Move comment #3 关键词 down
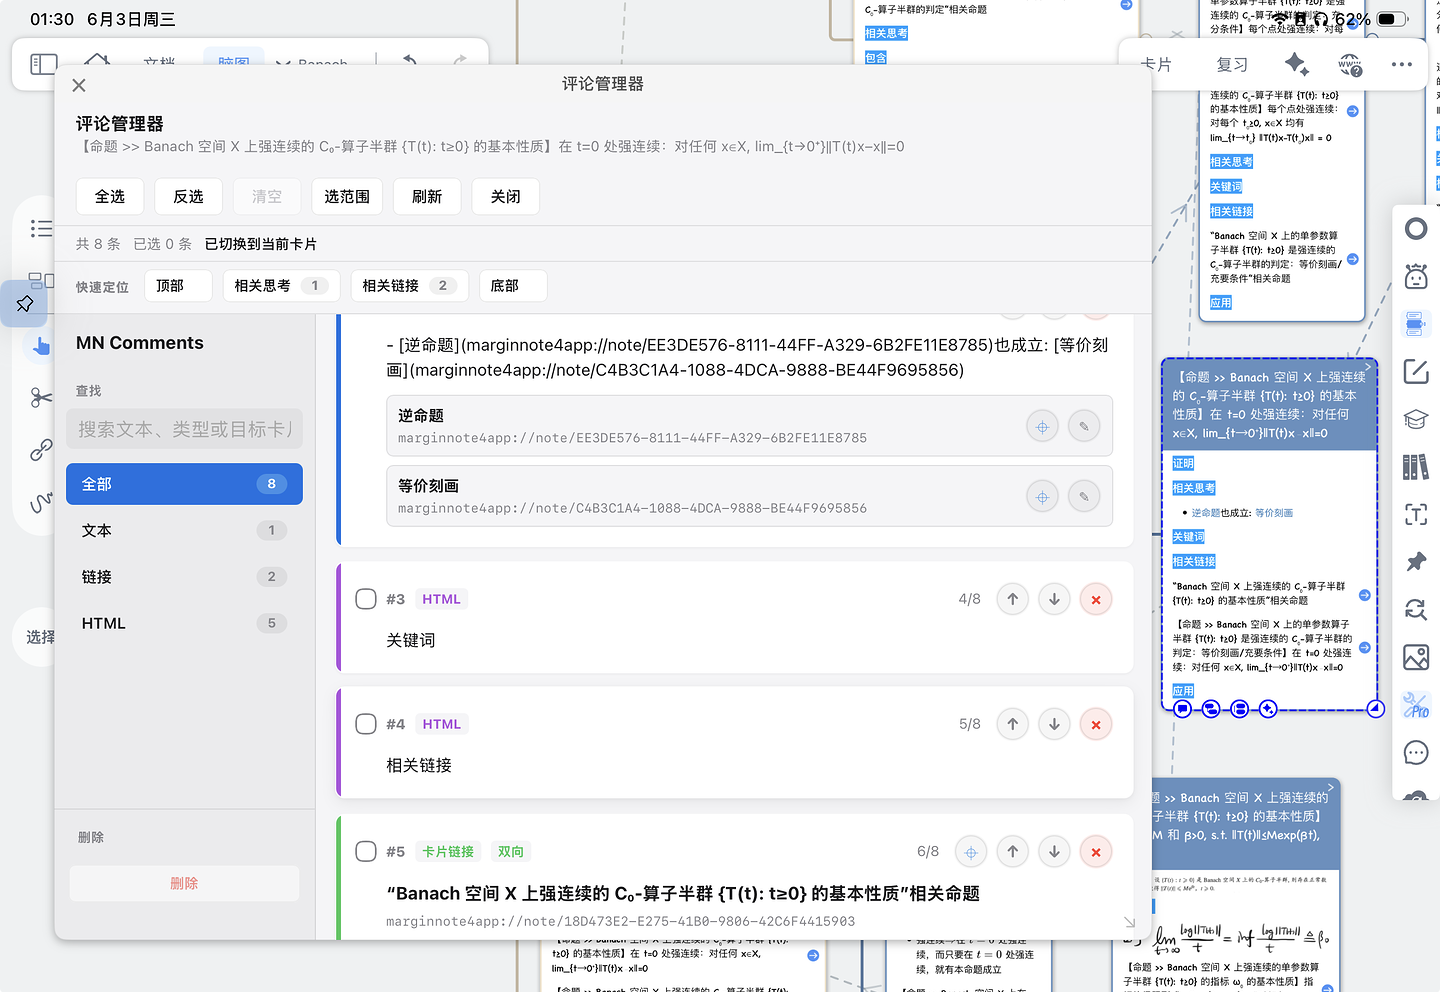The image size is (1440, 992). [x=1055, y=599]
